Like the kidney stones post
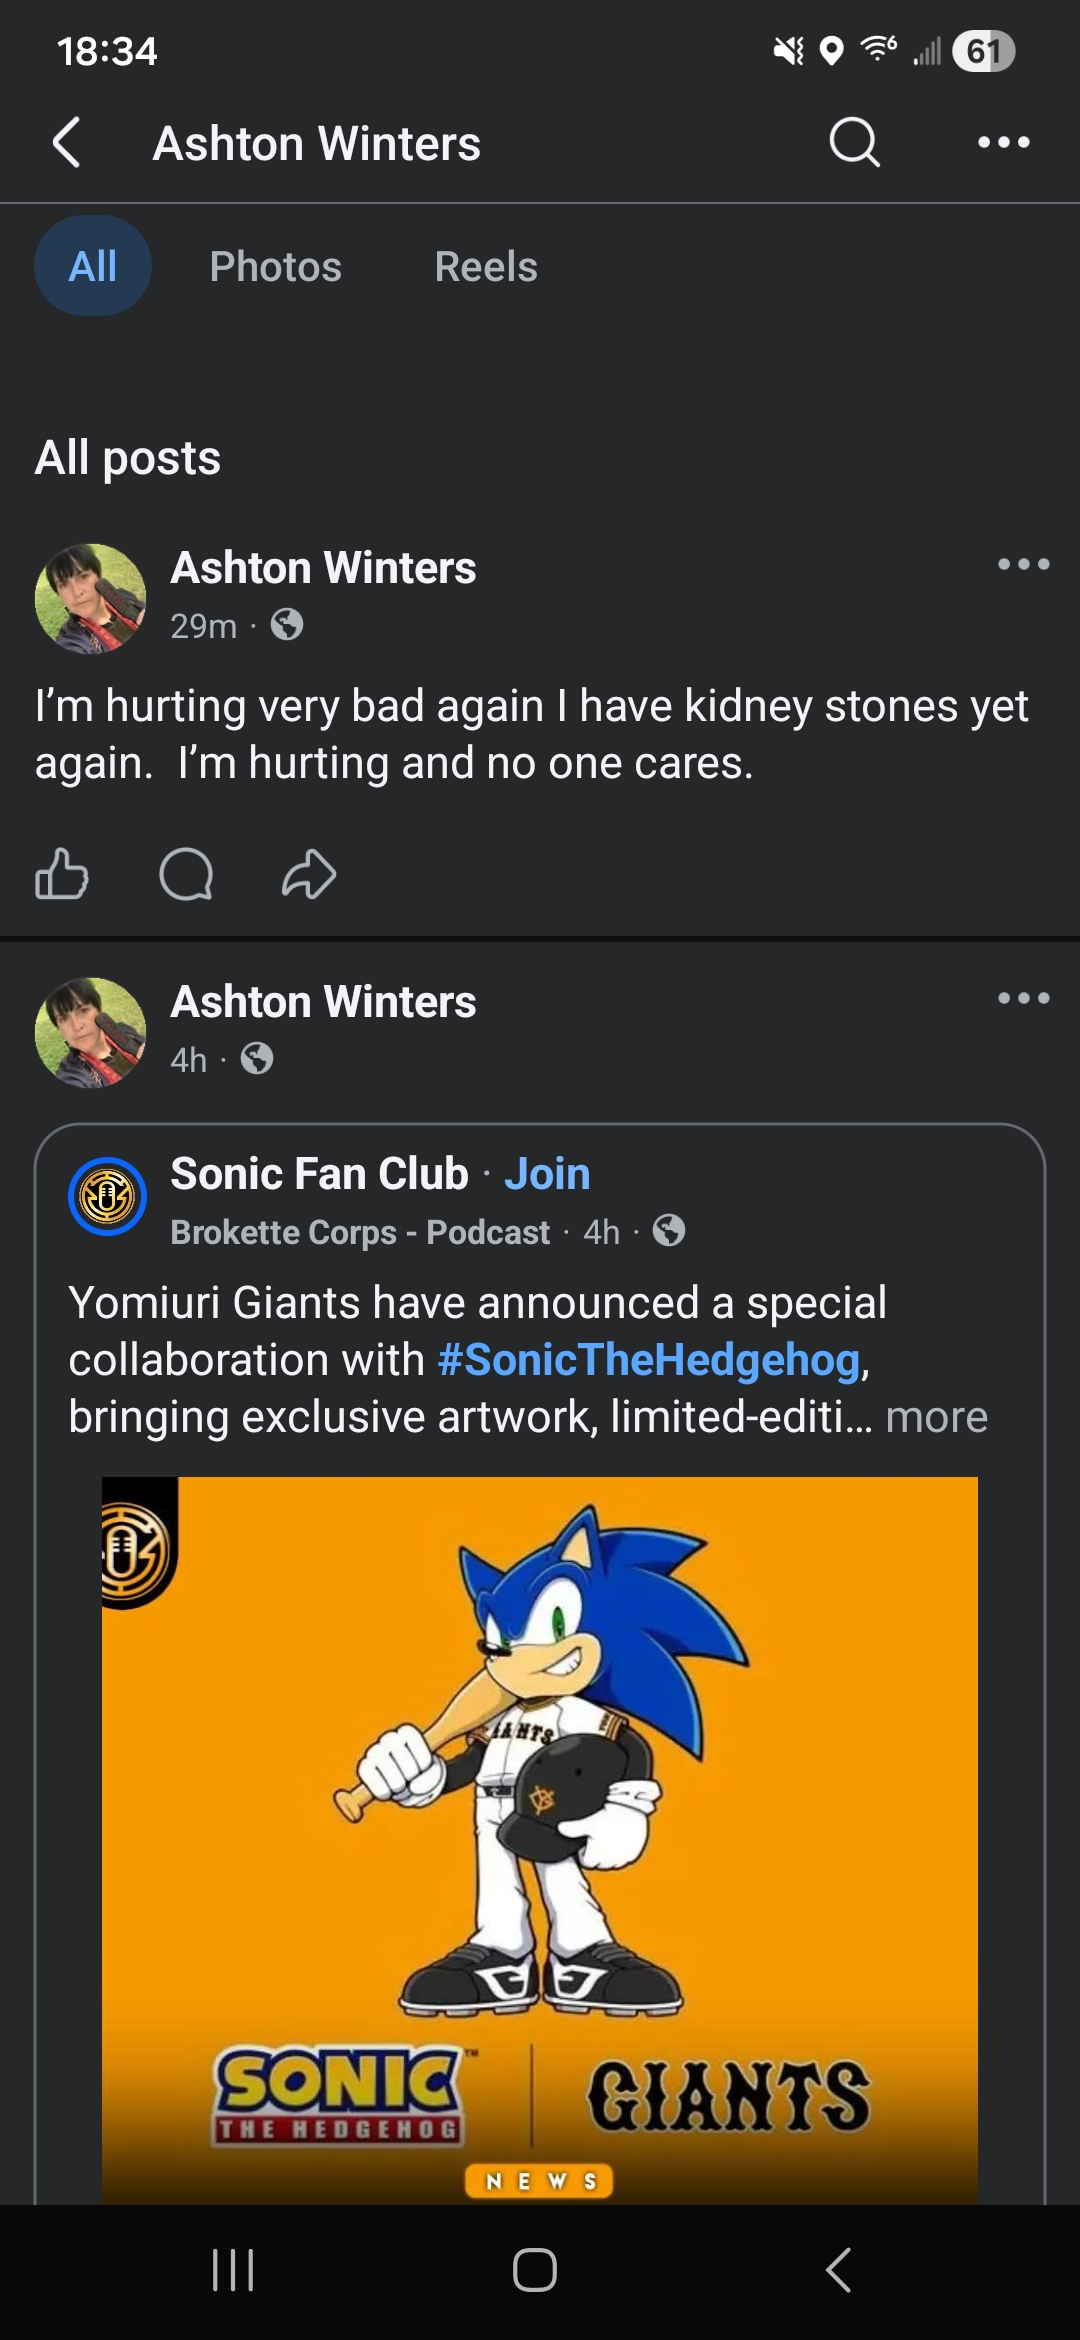Viewport: 1080px width, 2340px height. point(62,874)
